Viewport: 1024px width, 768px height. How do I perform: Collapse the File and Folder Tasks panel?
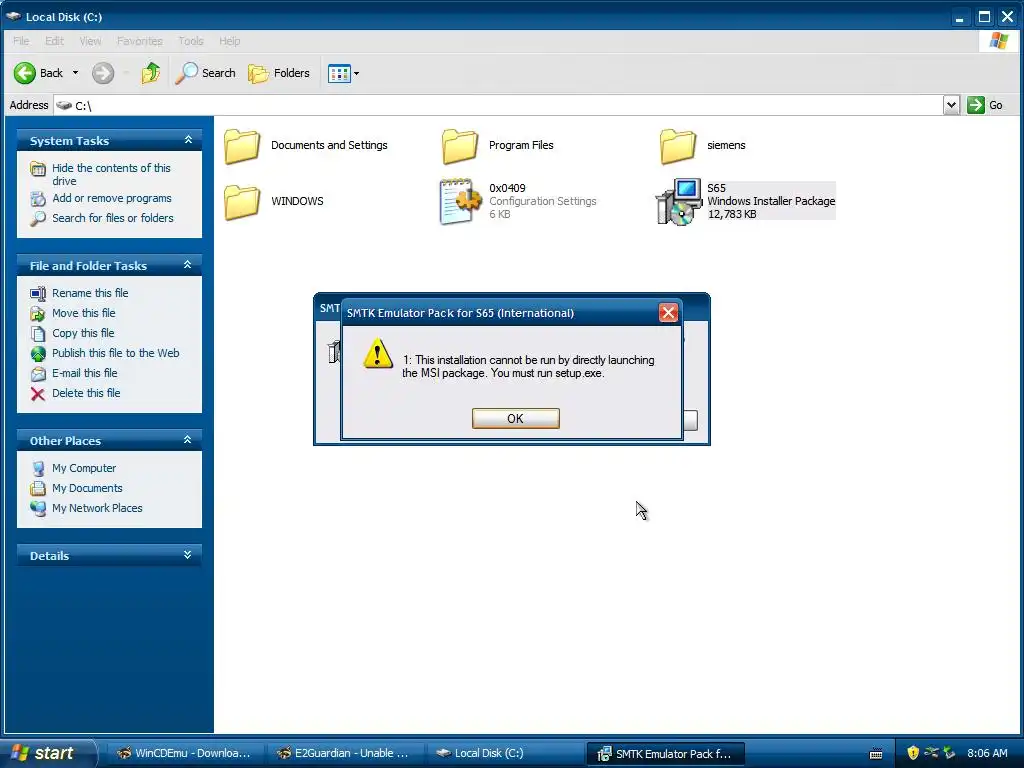(x=188, y=265)
